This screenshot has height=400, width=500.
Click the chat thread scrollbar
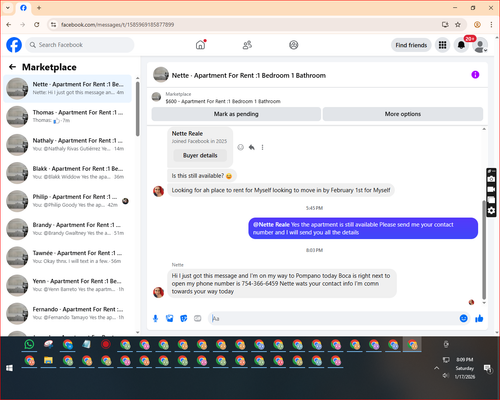click(x=484, y=250)
